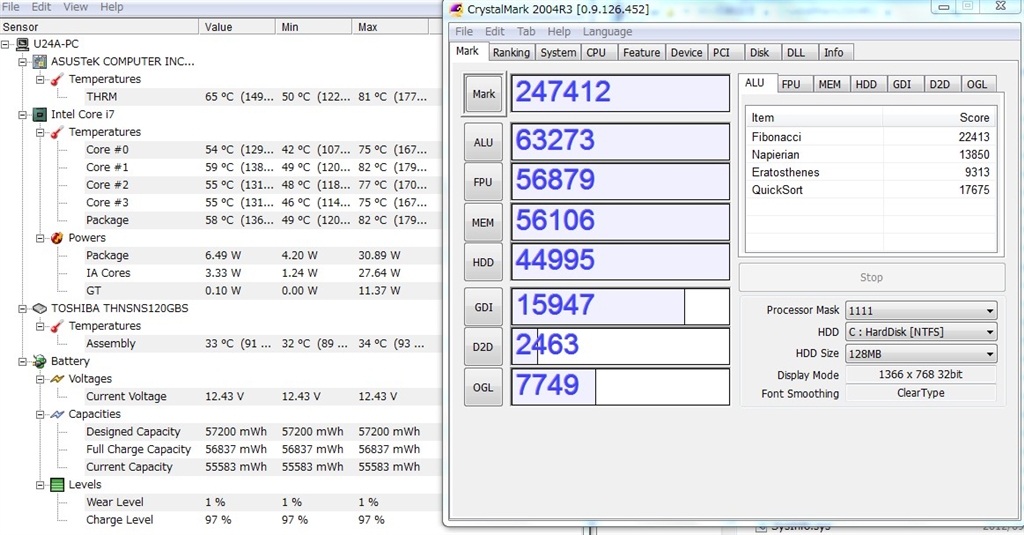
Task: Open the HDD drive selection dropdown
Action: [921, 332]
